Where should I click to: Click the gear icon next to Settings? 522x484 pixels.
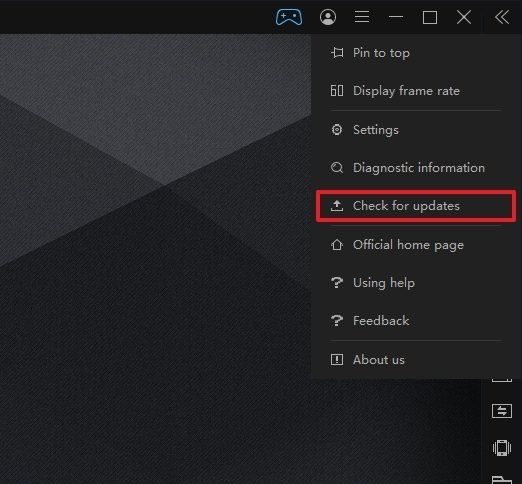tap(337, 129)
